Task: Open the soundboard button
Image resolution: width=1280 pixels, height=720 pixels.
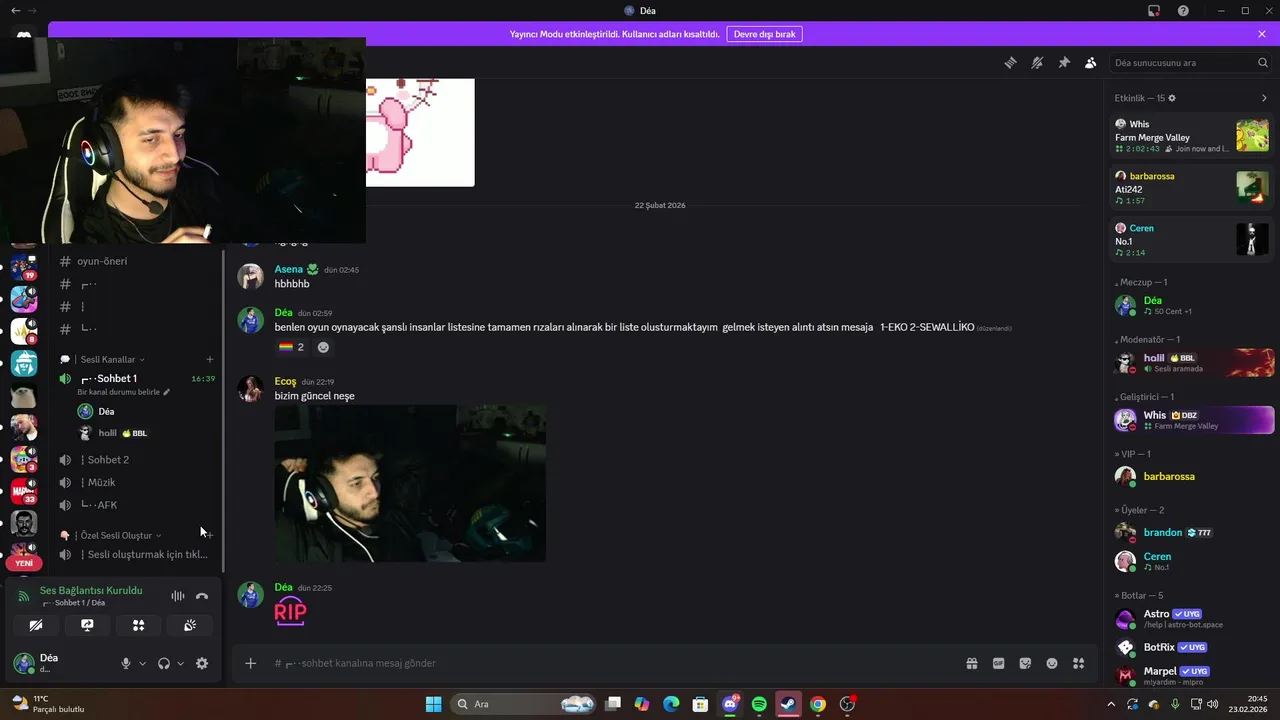Action: coord(190,625)
